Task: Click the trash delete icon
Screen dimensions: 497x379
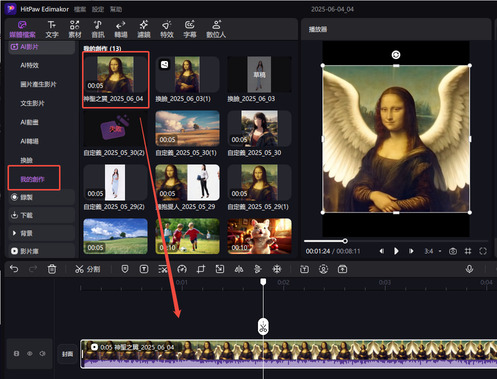Action: pyautogui.click(x=52, y=269)
